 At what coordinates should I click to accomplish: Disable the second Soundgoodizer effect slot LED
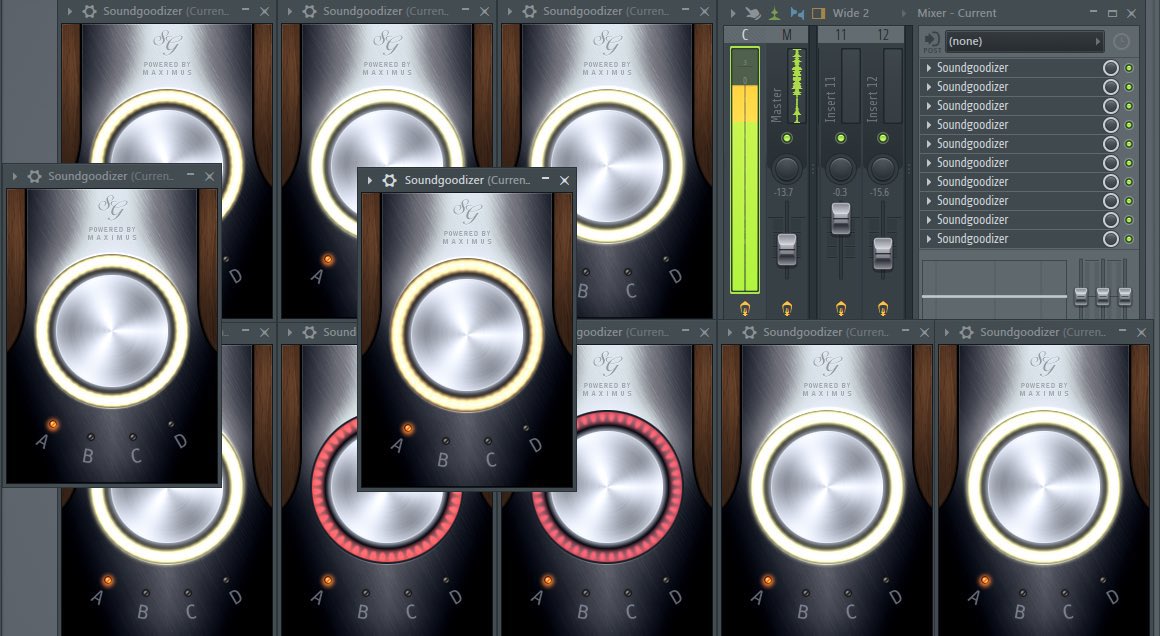point(1129,87)
